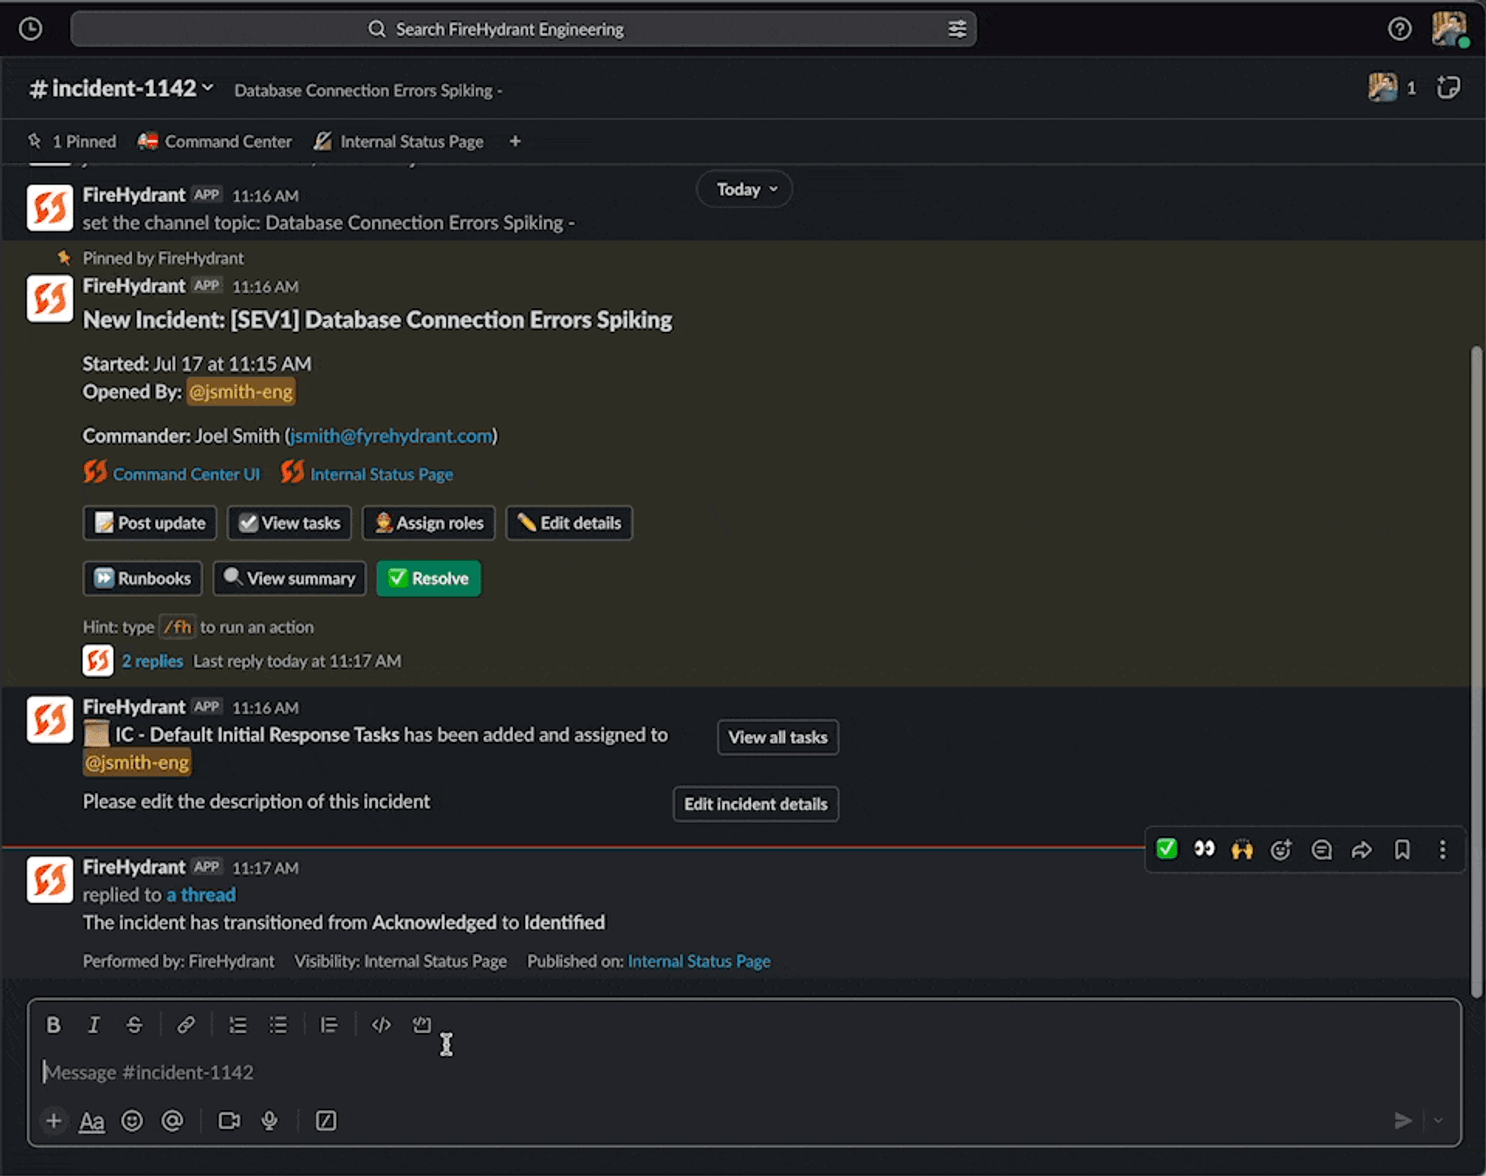
Task: Open the send options chevron
Action: pos(1438,1121)
